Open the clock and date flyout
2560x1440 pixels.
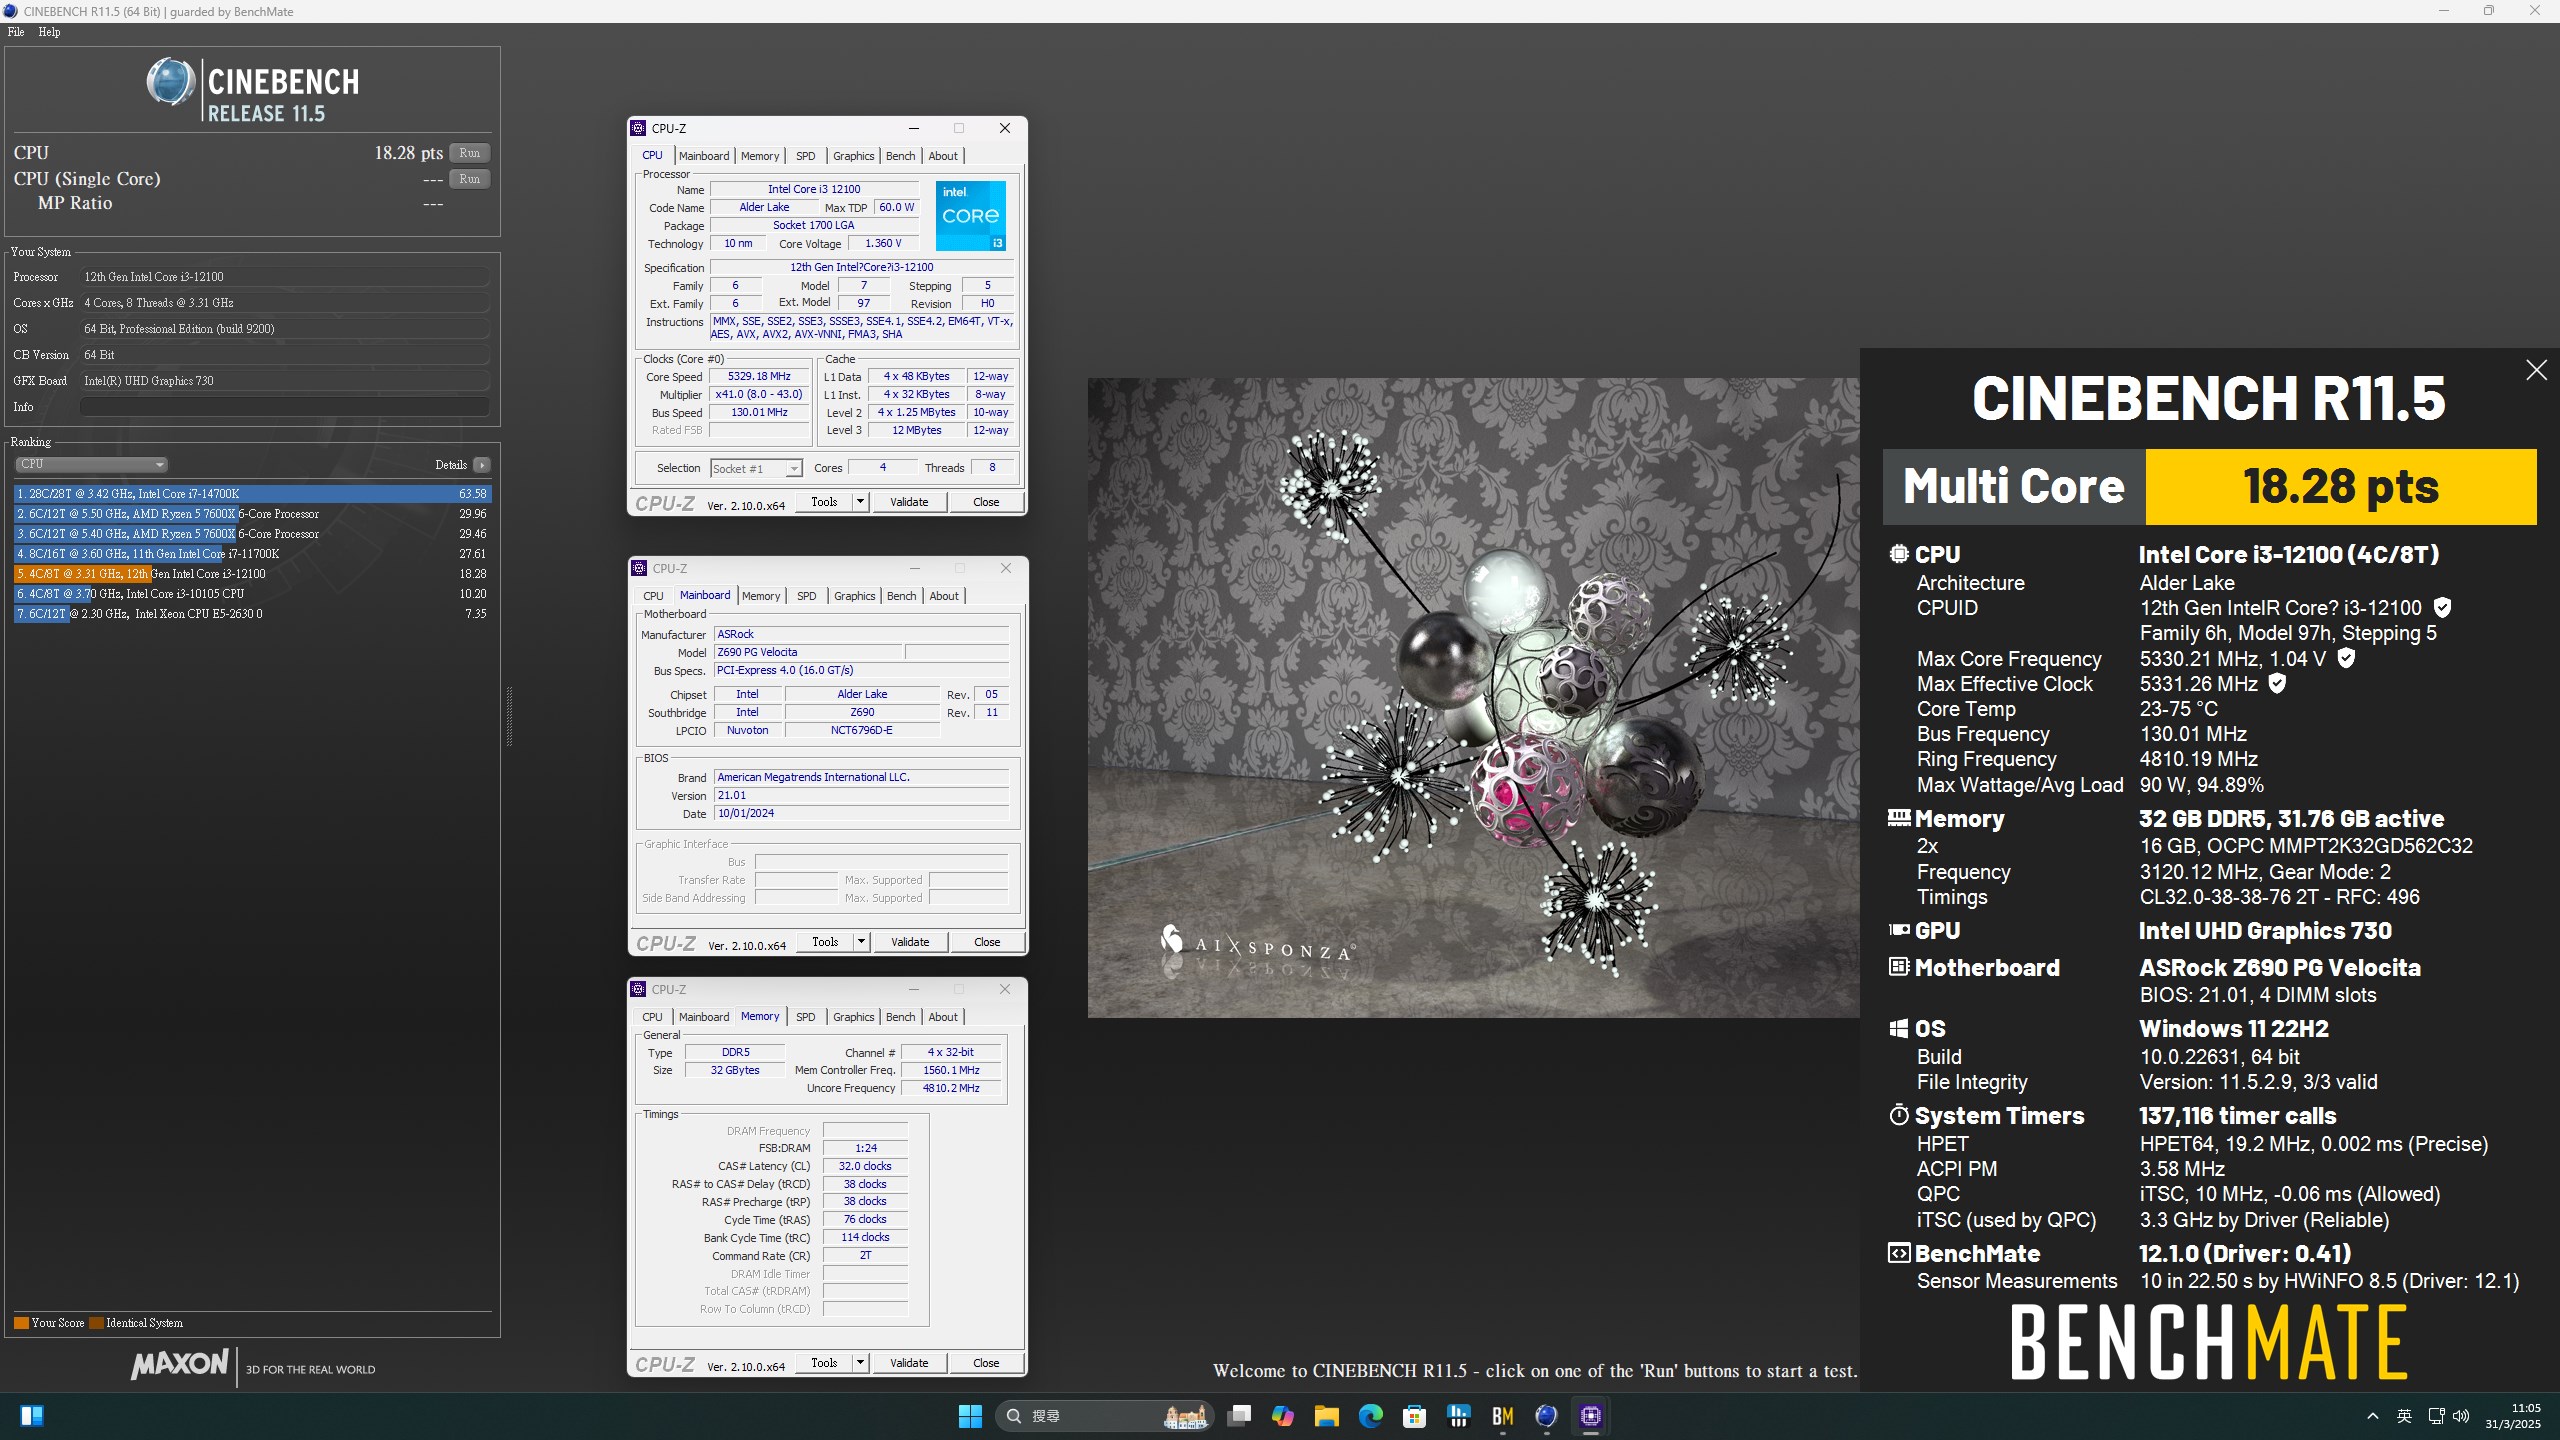(2514, 1416)
